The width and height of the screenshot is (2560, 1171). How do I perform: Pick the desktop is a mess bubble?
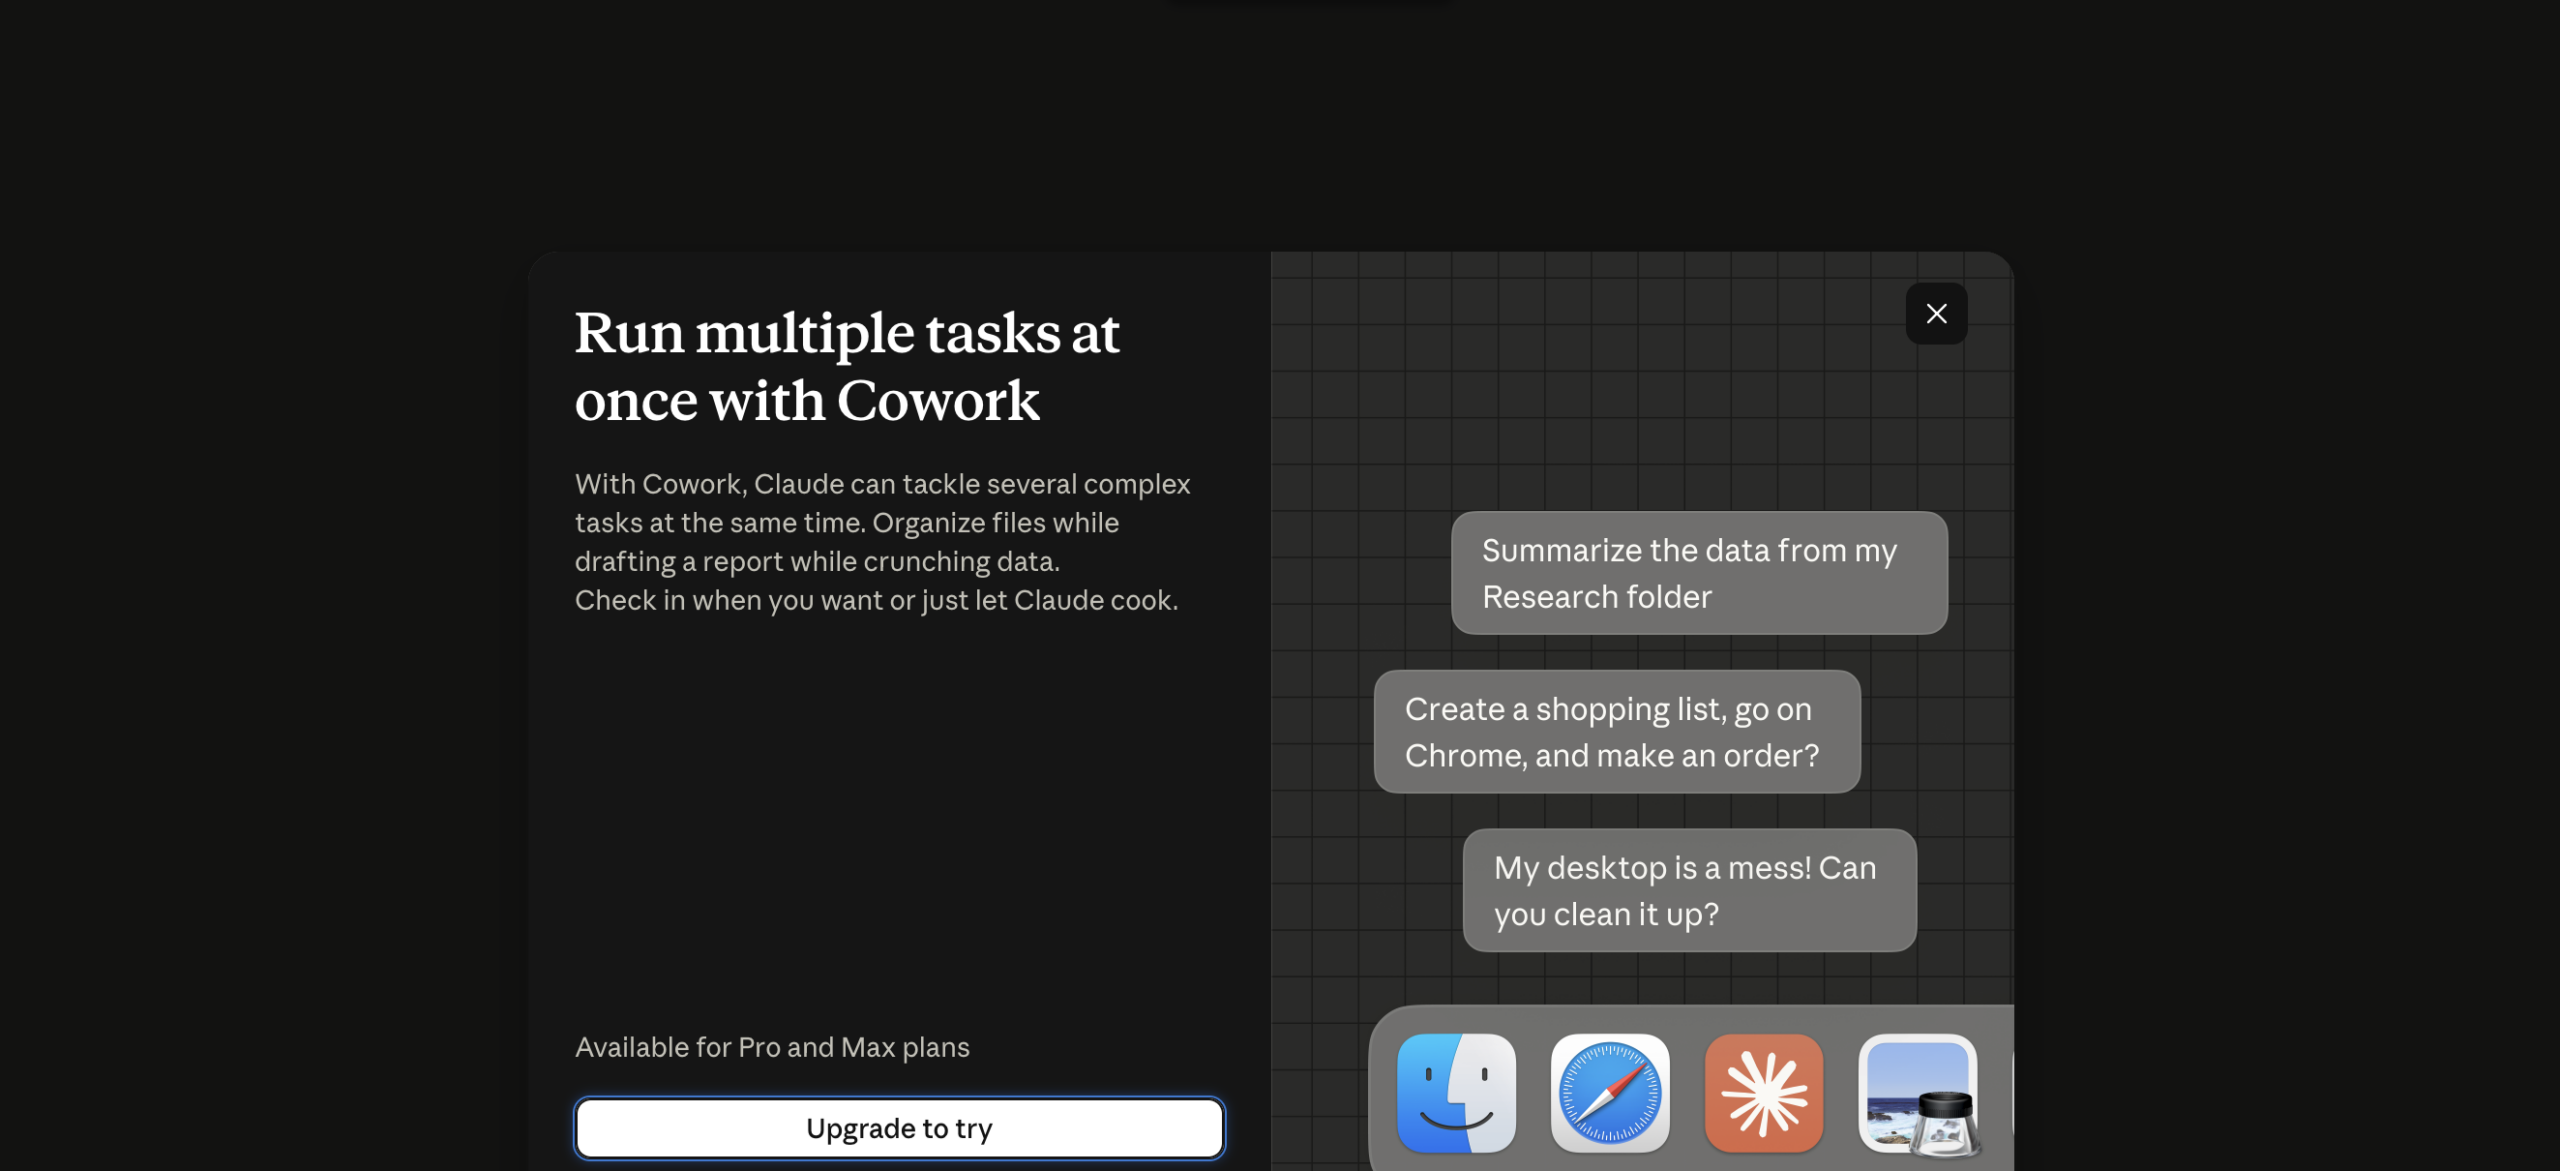pyautogui.click(x=1689, y=890)
